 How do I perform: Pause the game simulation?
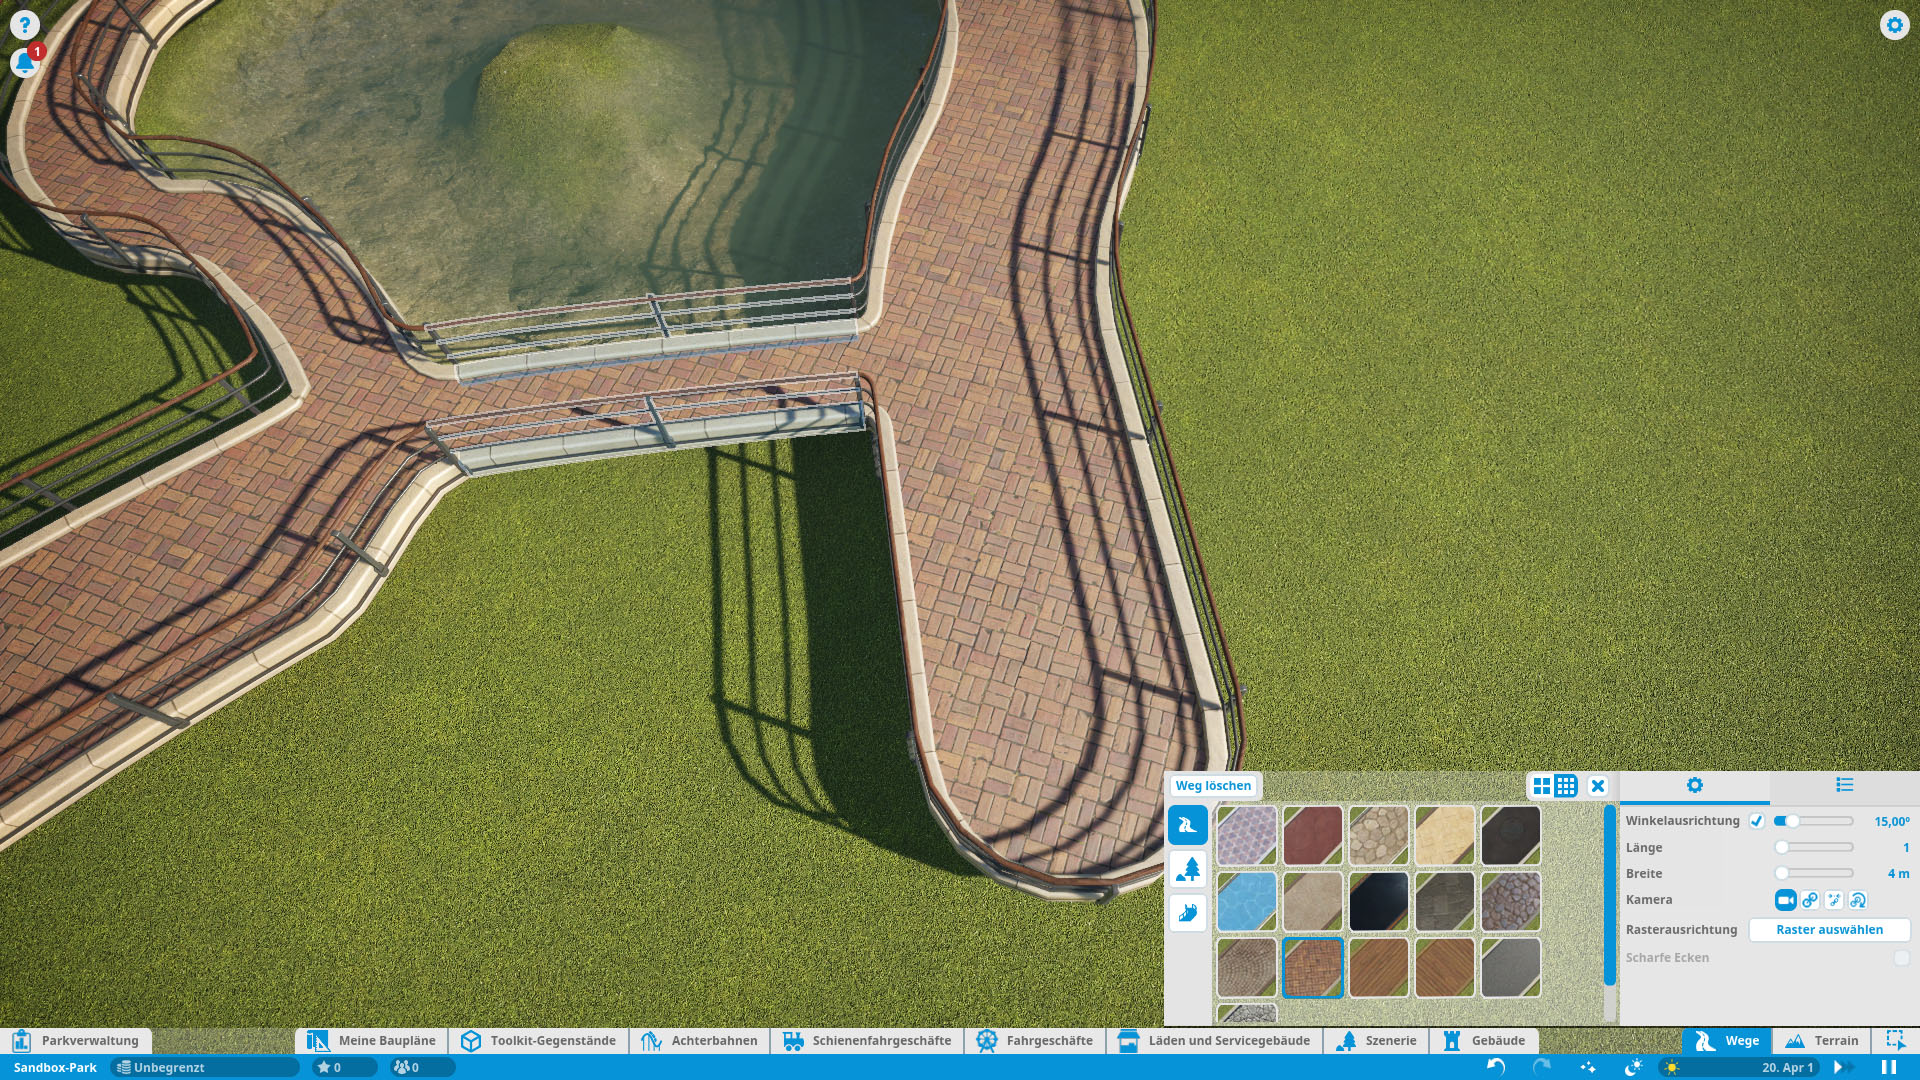(x=1888, y=1067)
